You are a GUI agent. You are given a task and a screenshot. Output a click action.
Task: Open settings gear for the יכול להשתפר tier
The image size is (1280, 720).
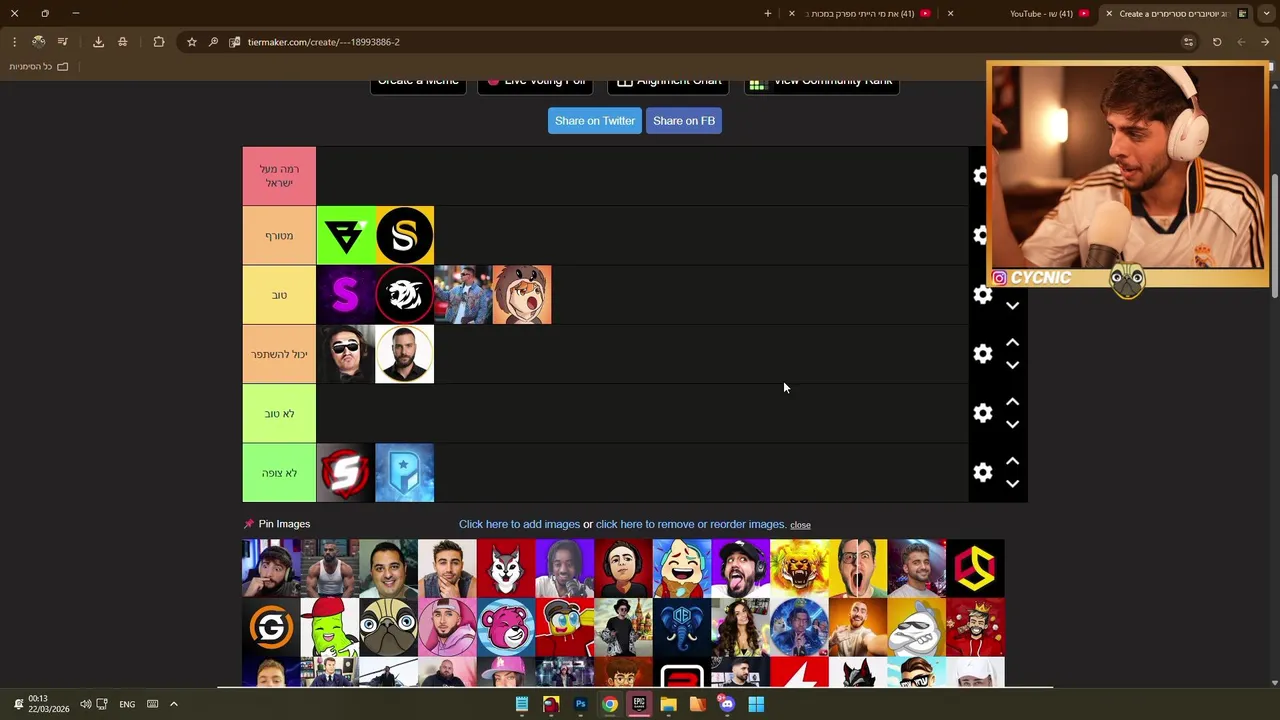point(982,354)
